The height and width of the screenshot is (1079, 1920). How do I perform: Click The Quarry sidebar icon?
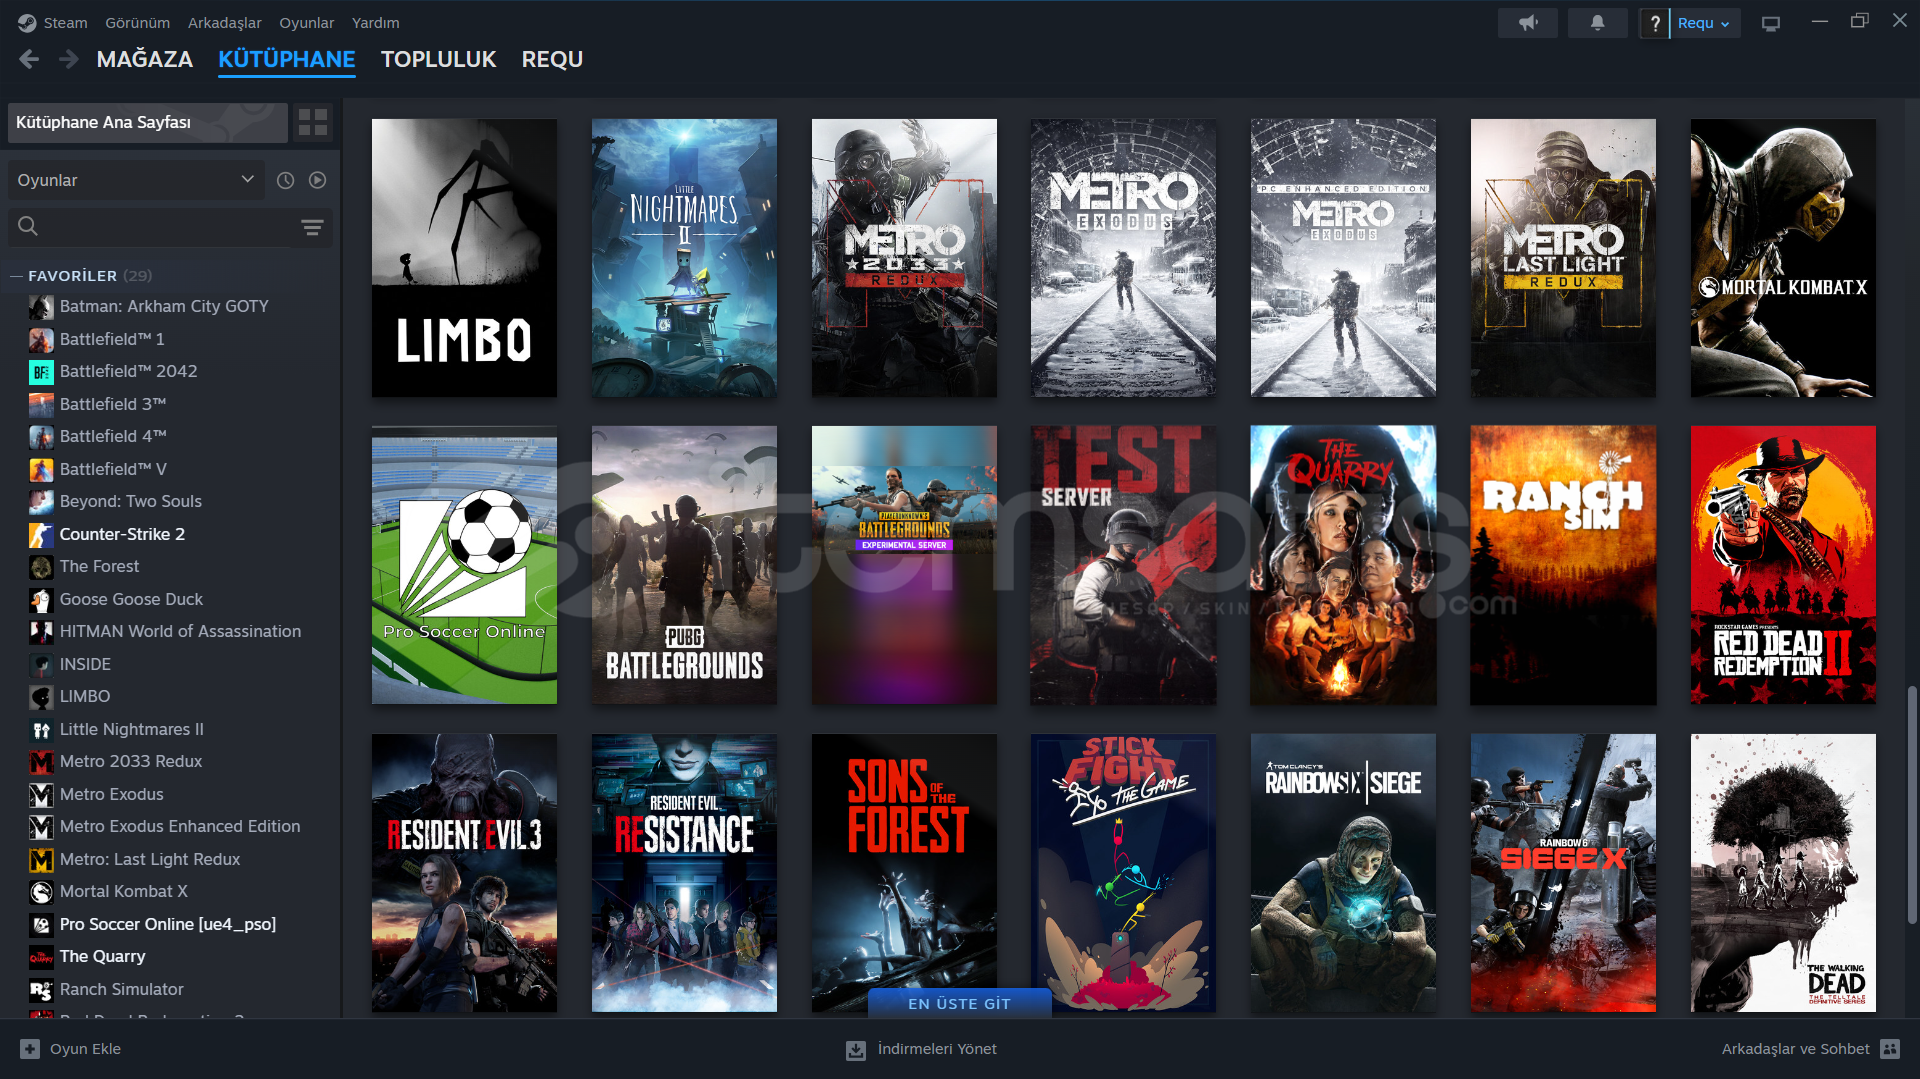[41, 957]
